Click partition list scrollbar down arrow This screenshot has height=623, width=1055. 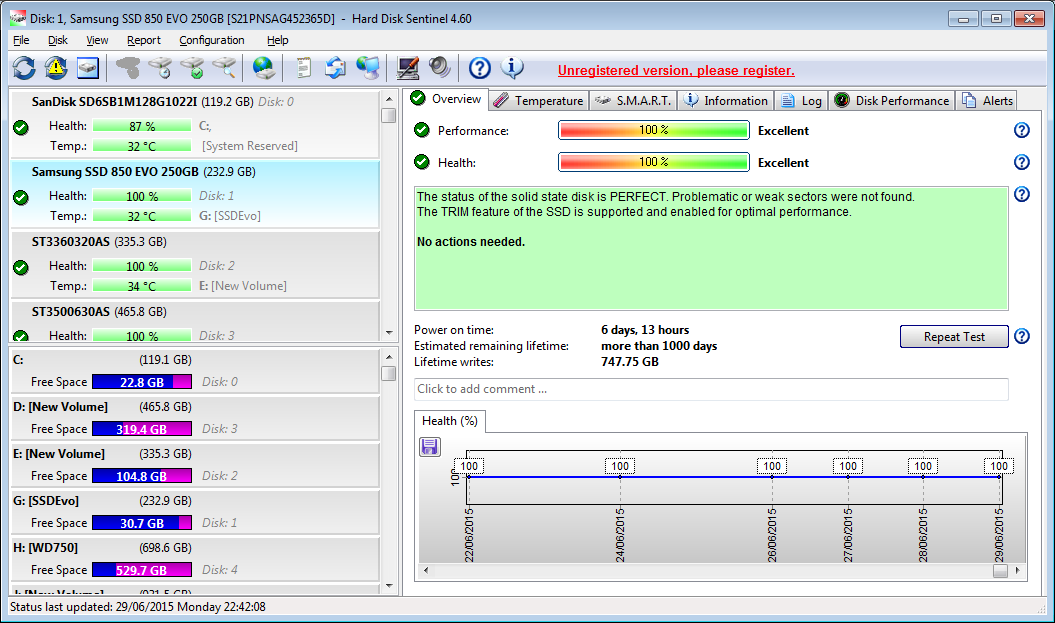tap(389, 586)
